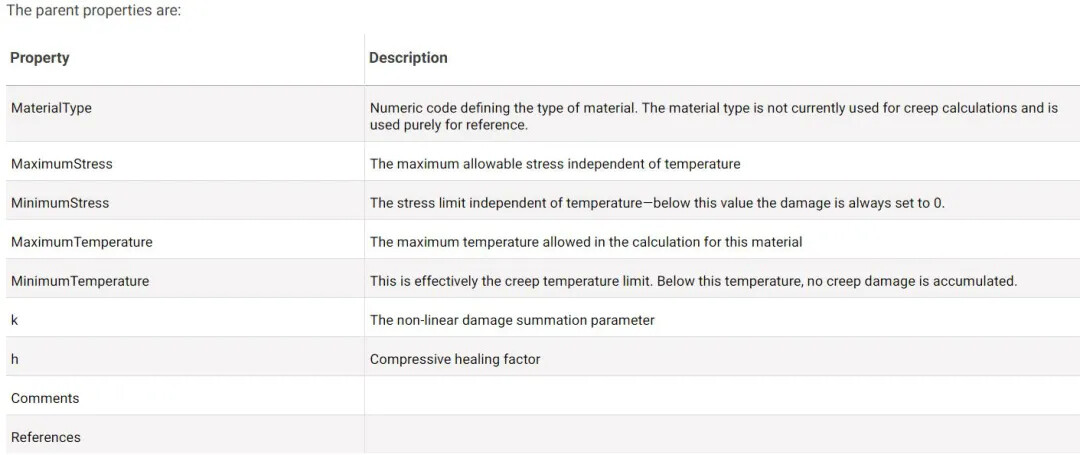
Task: Select the MaterialType property cell
Action: click(x=51, y=108)
